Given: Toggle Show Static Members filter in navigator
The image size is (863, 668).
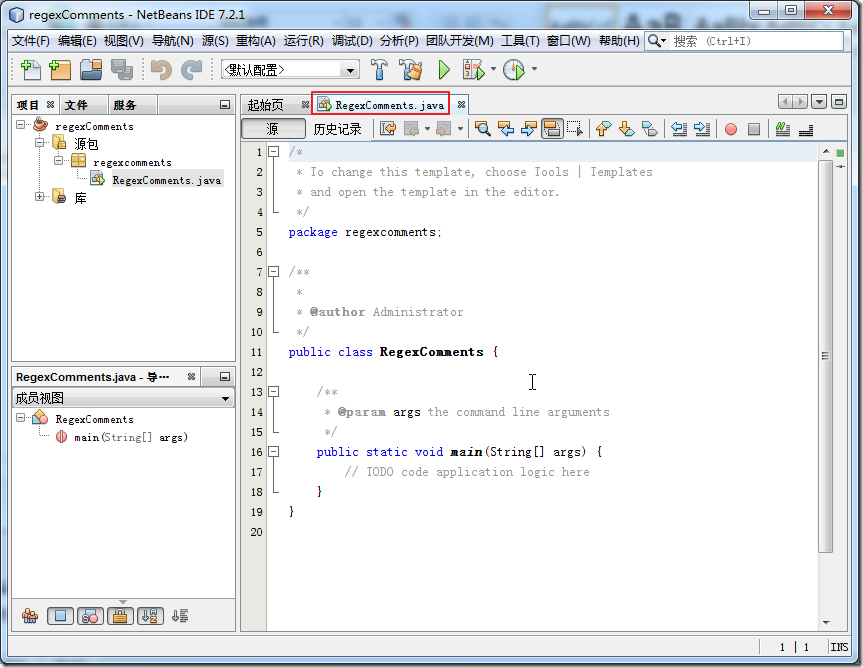Looking at the screenshot, I should point(90,616).
